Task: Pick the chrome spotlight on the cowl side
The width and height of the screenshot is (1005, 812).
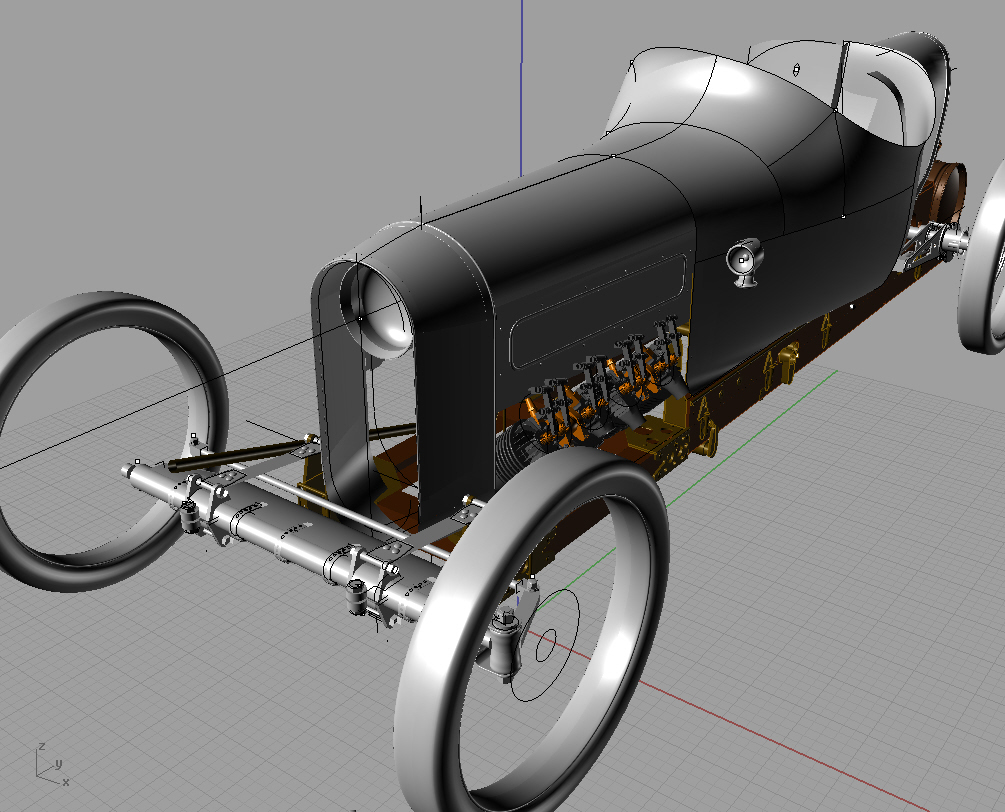Action: [743, 261]
